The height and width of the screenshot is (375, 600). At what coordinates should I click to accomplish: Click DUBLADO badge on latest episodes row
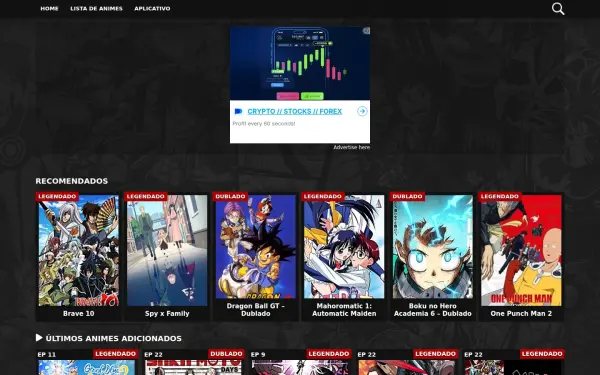coord(226,354)
